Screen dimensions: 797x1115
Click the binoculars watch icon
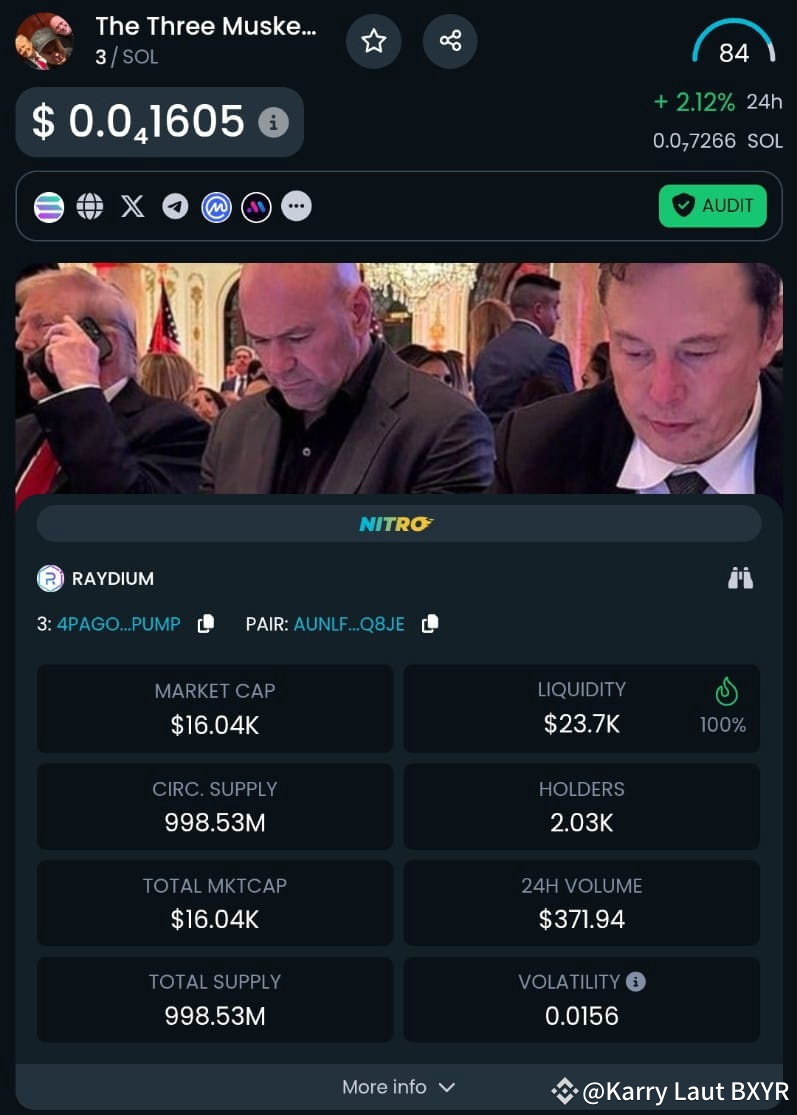coord(740,578)
